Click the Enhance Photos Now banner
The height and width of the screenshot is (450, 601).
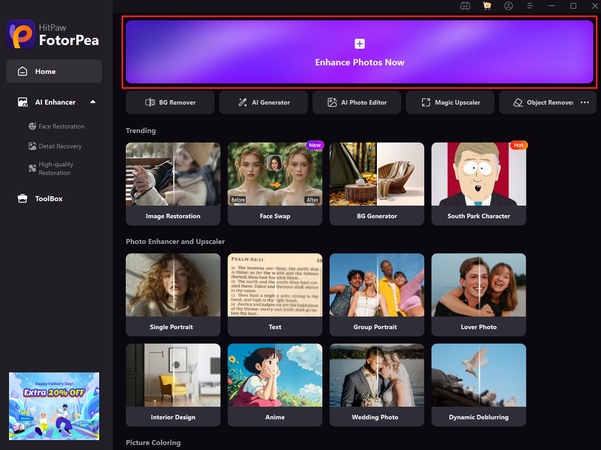360,52
